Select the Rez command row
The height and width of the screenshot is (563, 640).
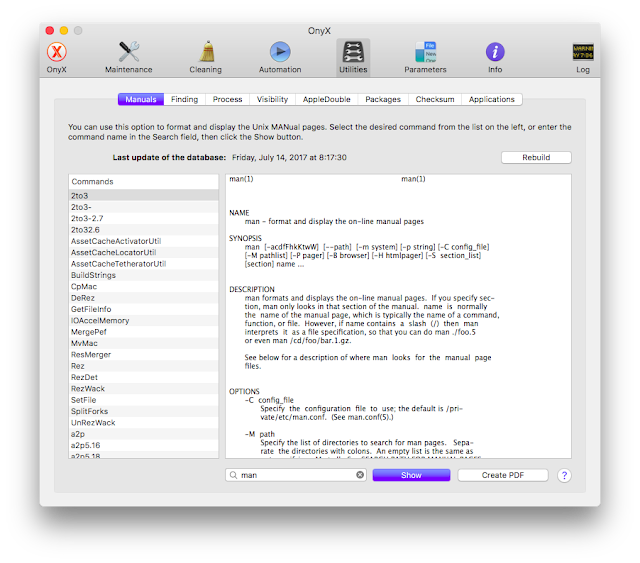coord(143,366)
